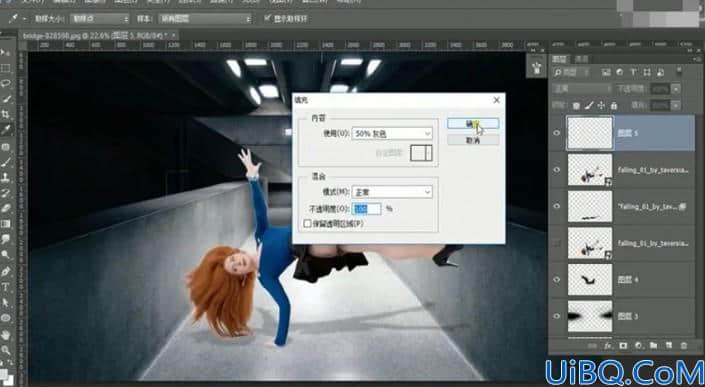The height and width of the screenshot is (387, 705).
Task: Click the 不透明度 field in Fill dialog
Action: pyautogui.click(x=367, y=209)
